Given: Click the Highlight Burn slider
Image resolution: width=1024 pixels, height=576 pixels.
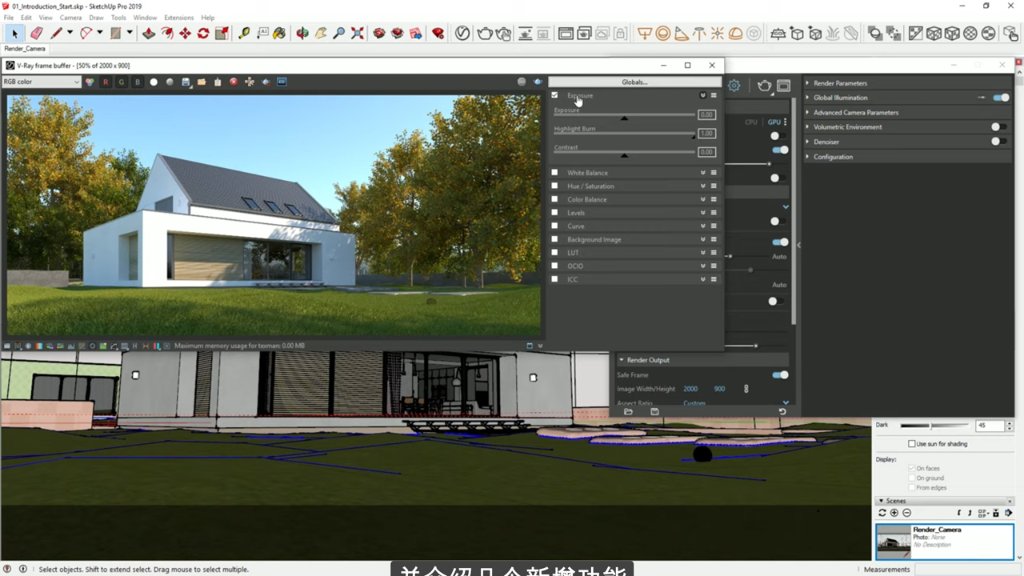Looking at the screenshot, I should point(624,134).
